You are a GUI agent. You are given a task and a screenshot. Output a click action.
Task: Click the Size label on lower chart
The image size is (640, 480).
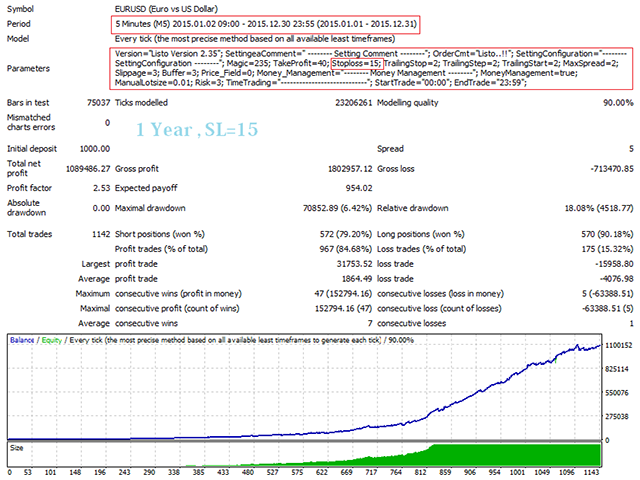tap(17, 448)
